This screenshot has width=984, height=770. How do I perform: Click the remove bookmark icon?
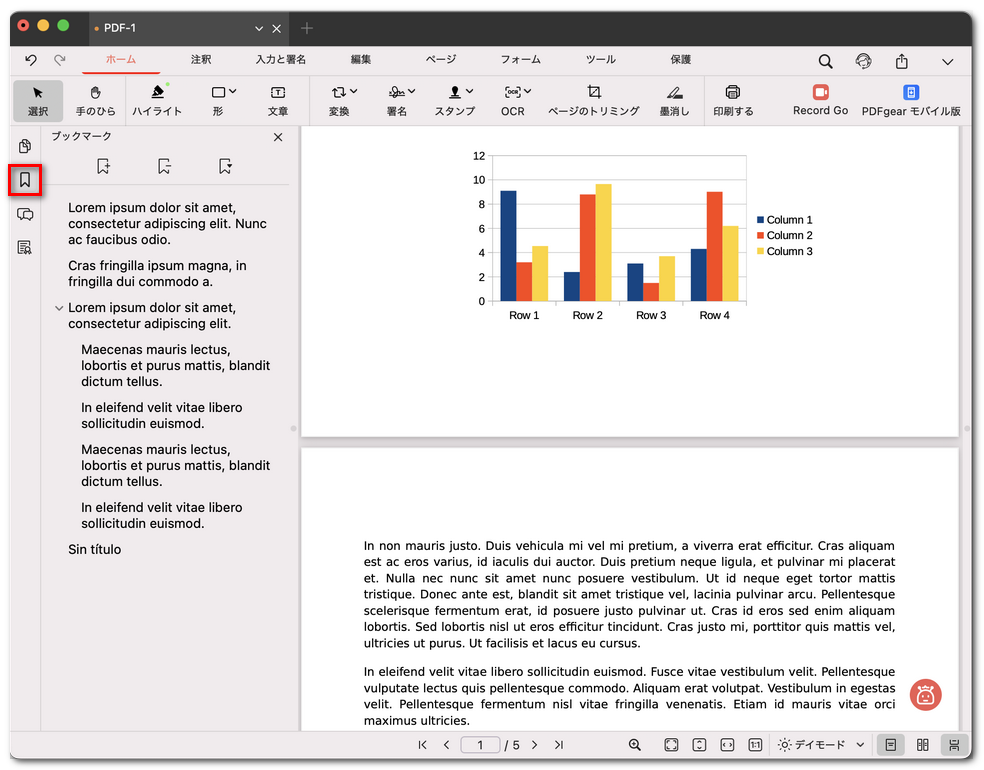coord(164,166)
